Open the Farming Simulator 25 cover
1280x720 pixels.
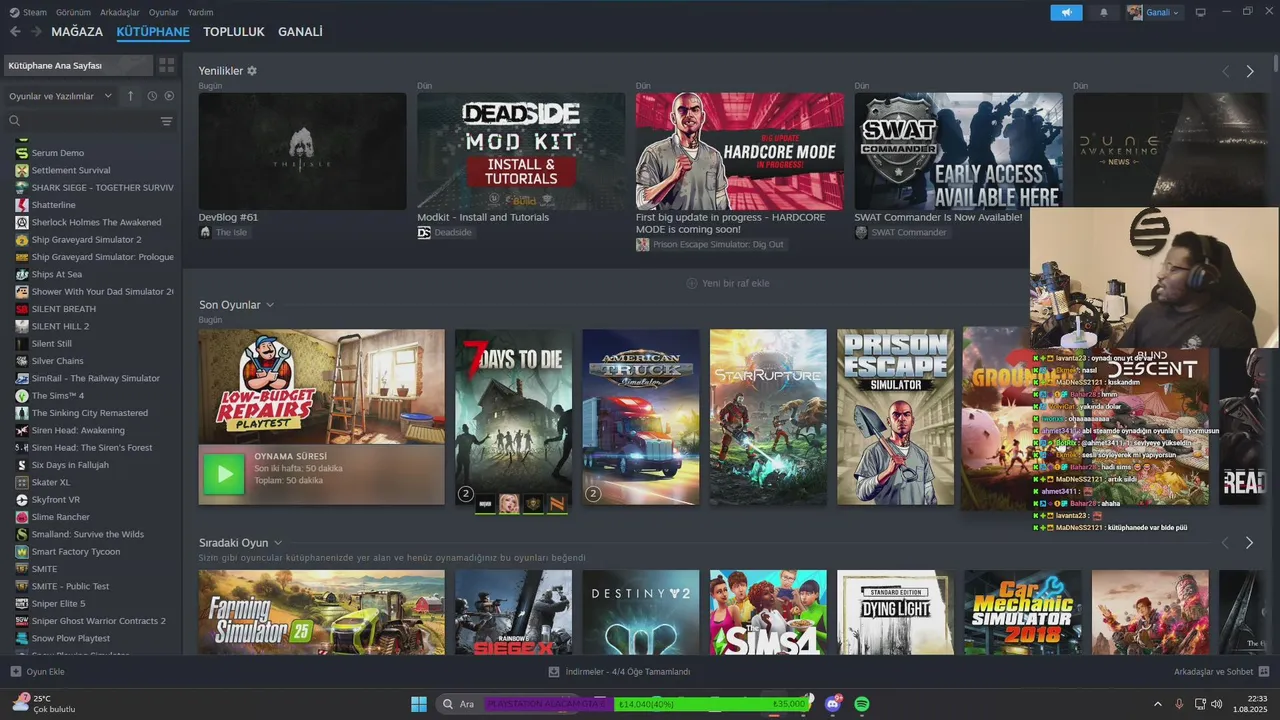[322, 612]
